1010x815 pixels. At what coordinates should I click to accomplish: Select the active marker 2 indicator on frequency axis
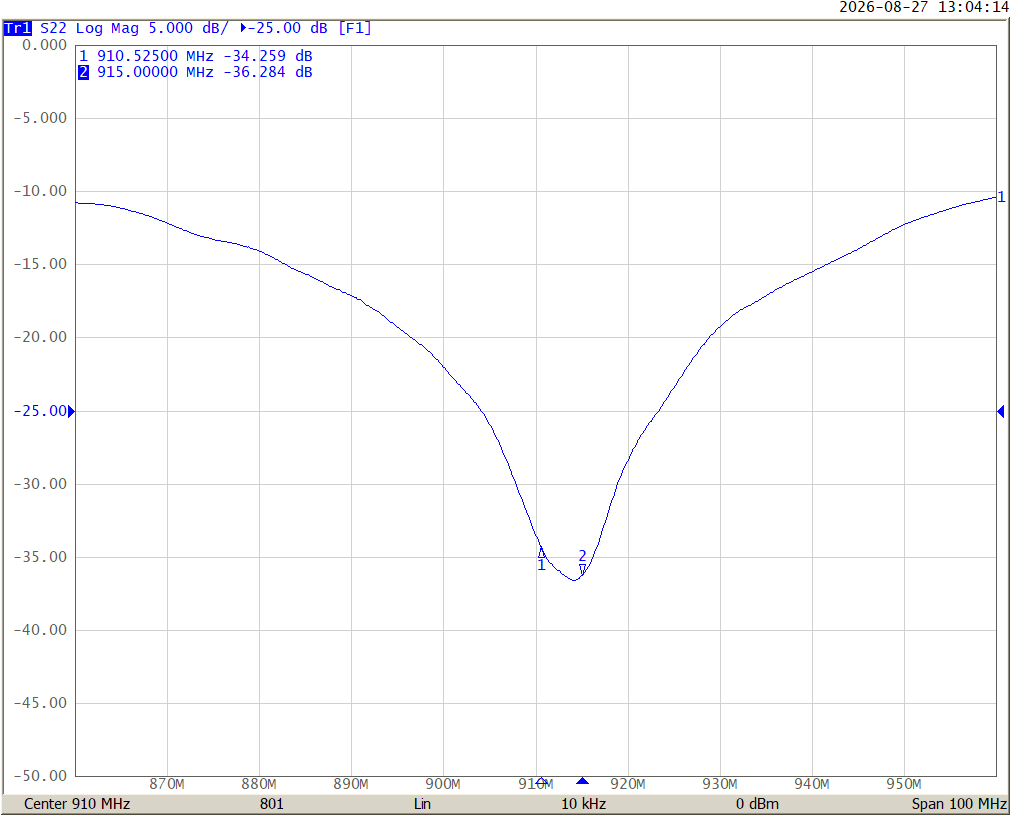click(582, 781)
